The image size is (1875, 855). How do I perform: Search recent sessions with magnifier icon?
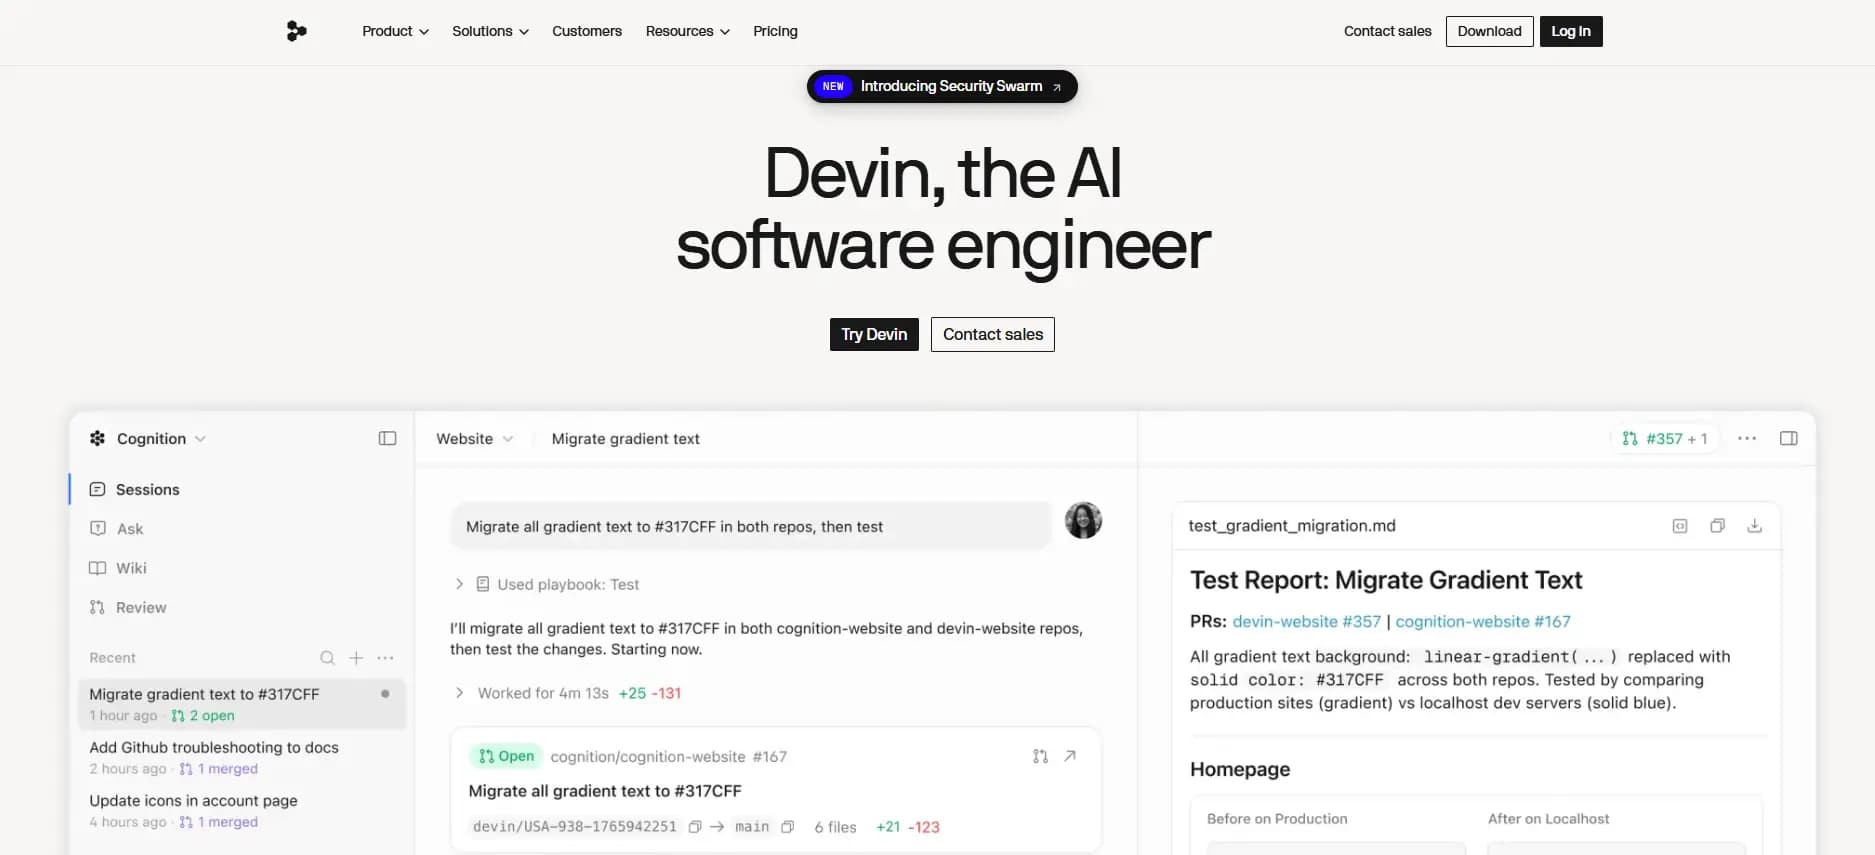coord(327,658)
